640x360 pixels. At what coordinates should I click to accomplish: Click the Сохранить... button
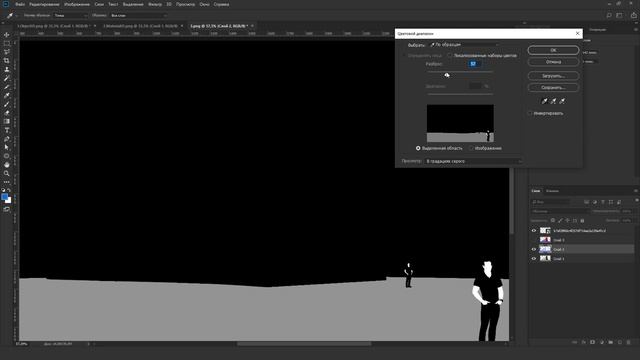coord(553,87)
